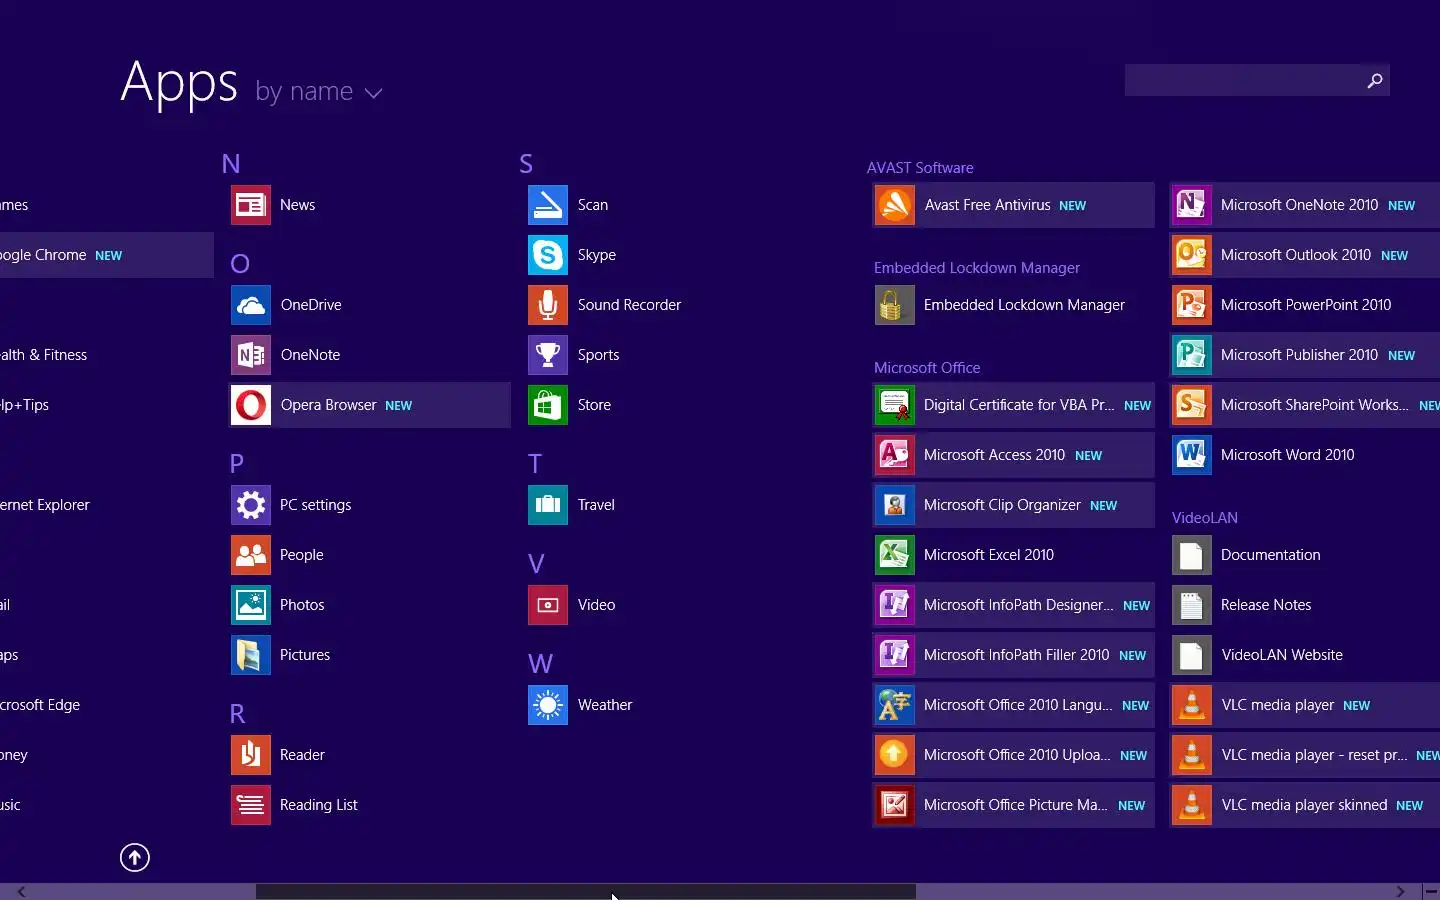1440x900 pixels.
Task: Open Digital Certificate for VBA Projects
Action: coord(1014,405)
